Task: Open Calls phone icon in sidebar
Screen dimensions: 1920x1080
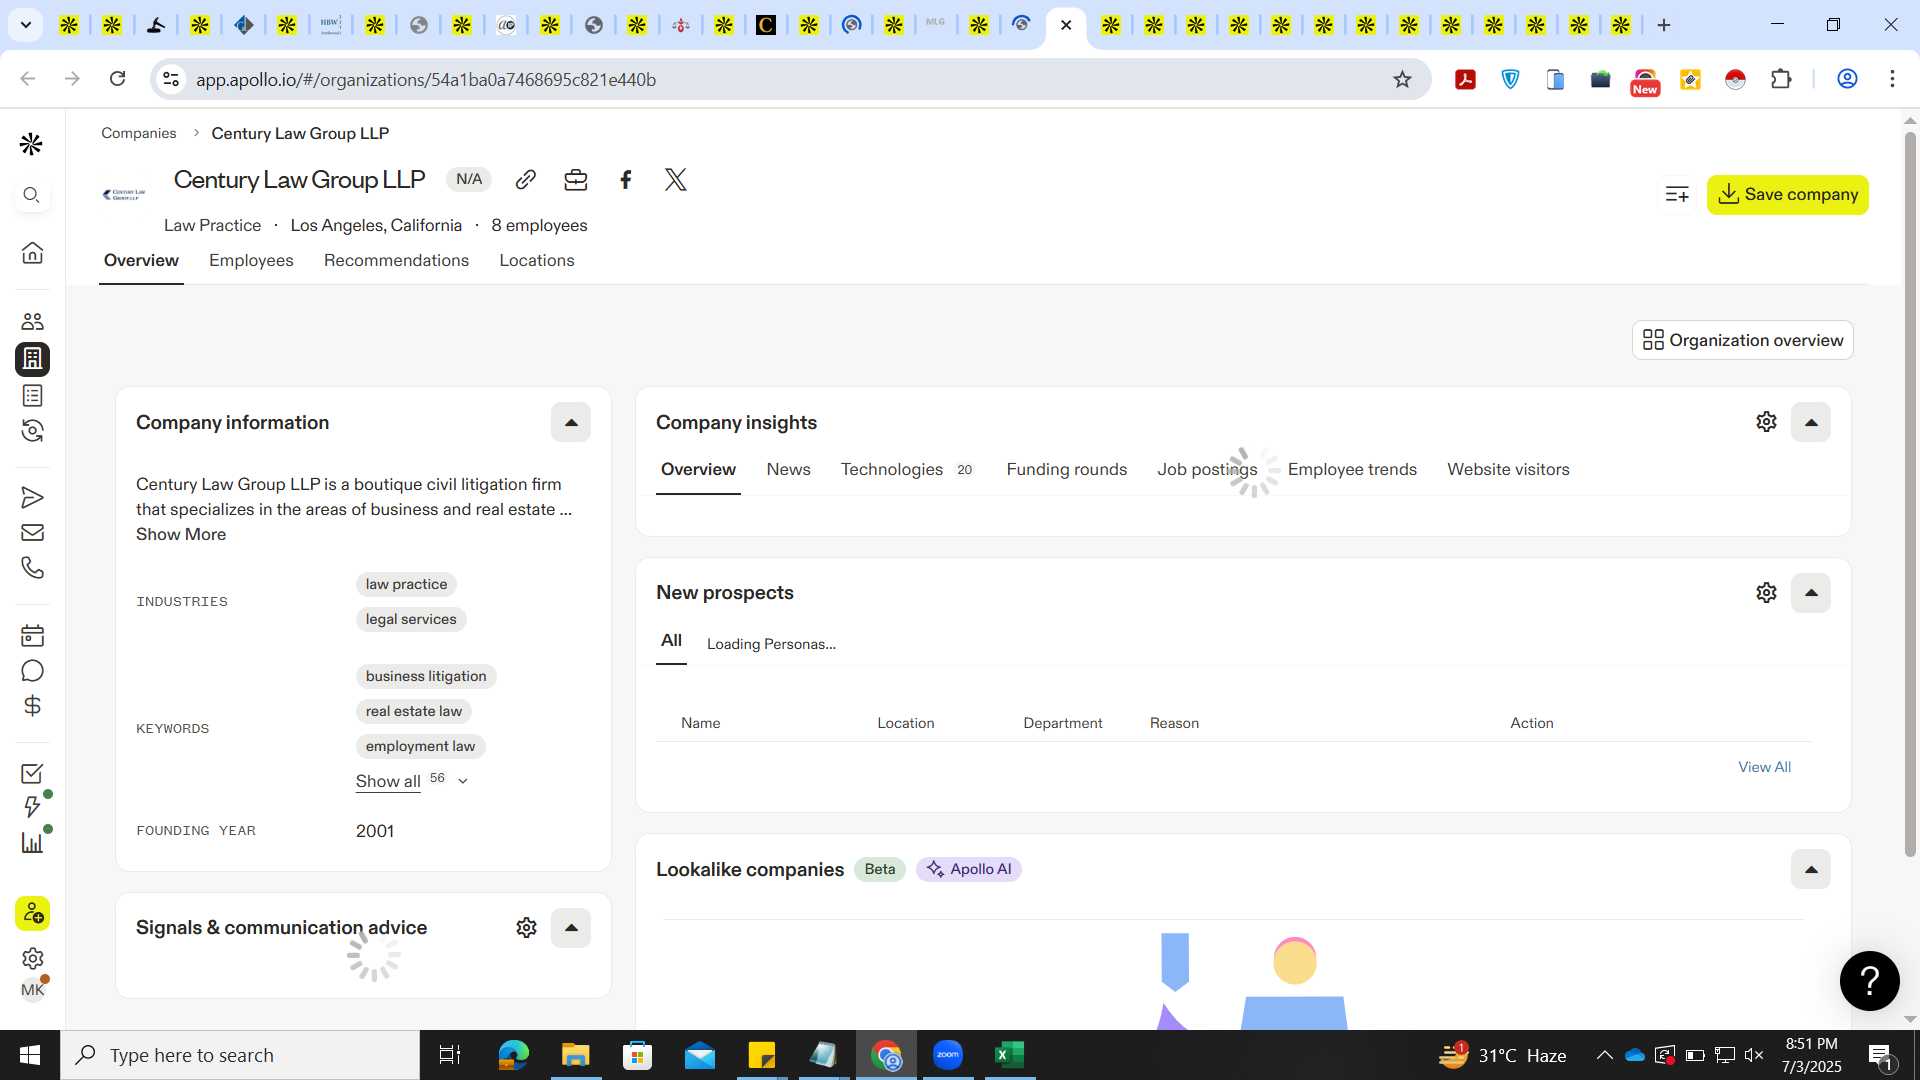Action: pos(32,568)
